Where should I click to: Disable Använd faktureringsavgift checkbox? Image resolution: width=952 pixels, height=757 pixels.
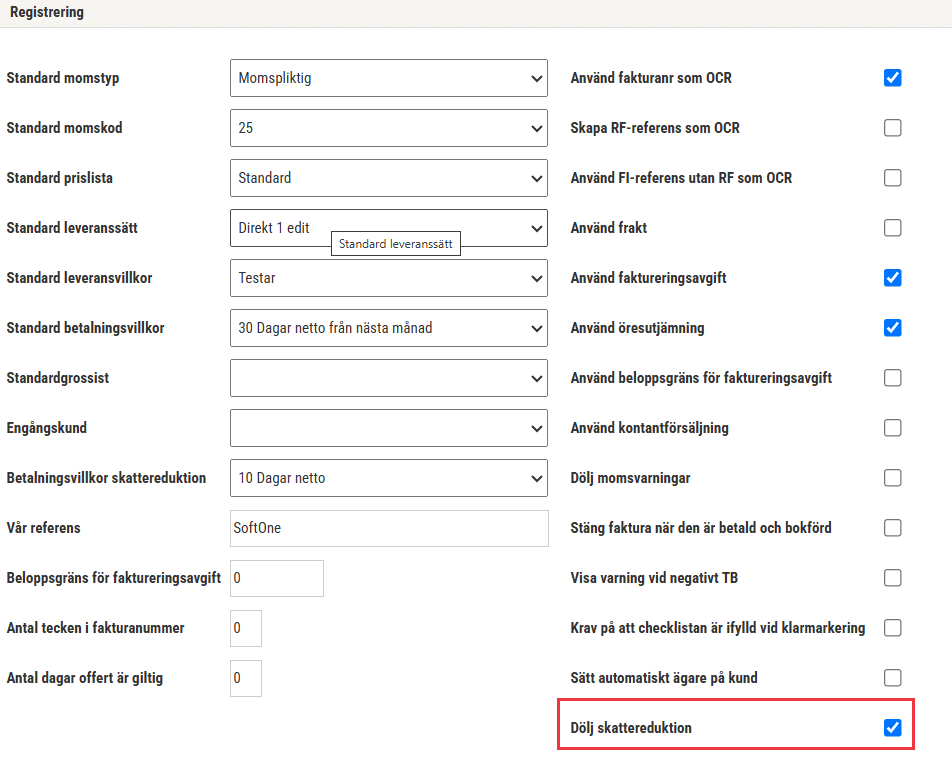[x=892, y=278]
